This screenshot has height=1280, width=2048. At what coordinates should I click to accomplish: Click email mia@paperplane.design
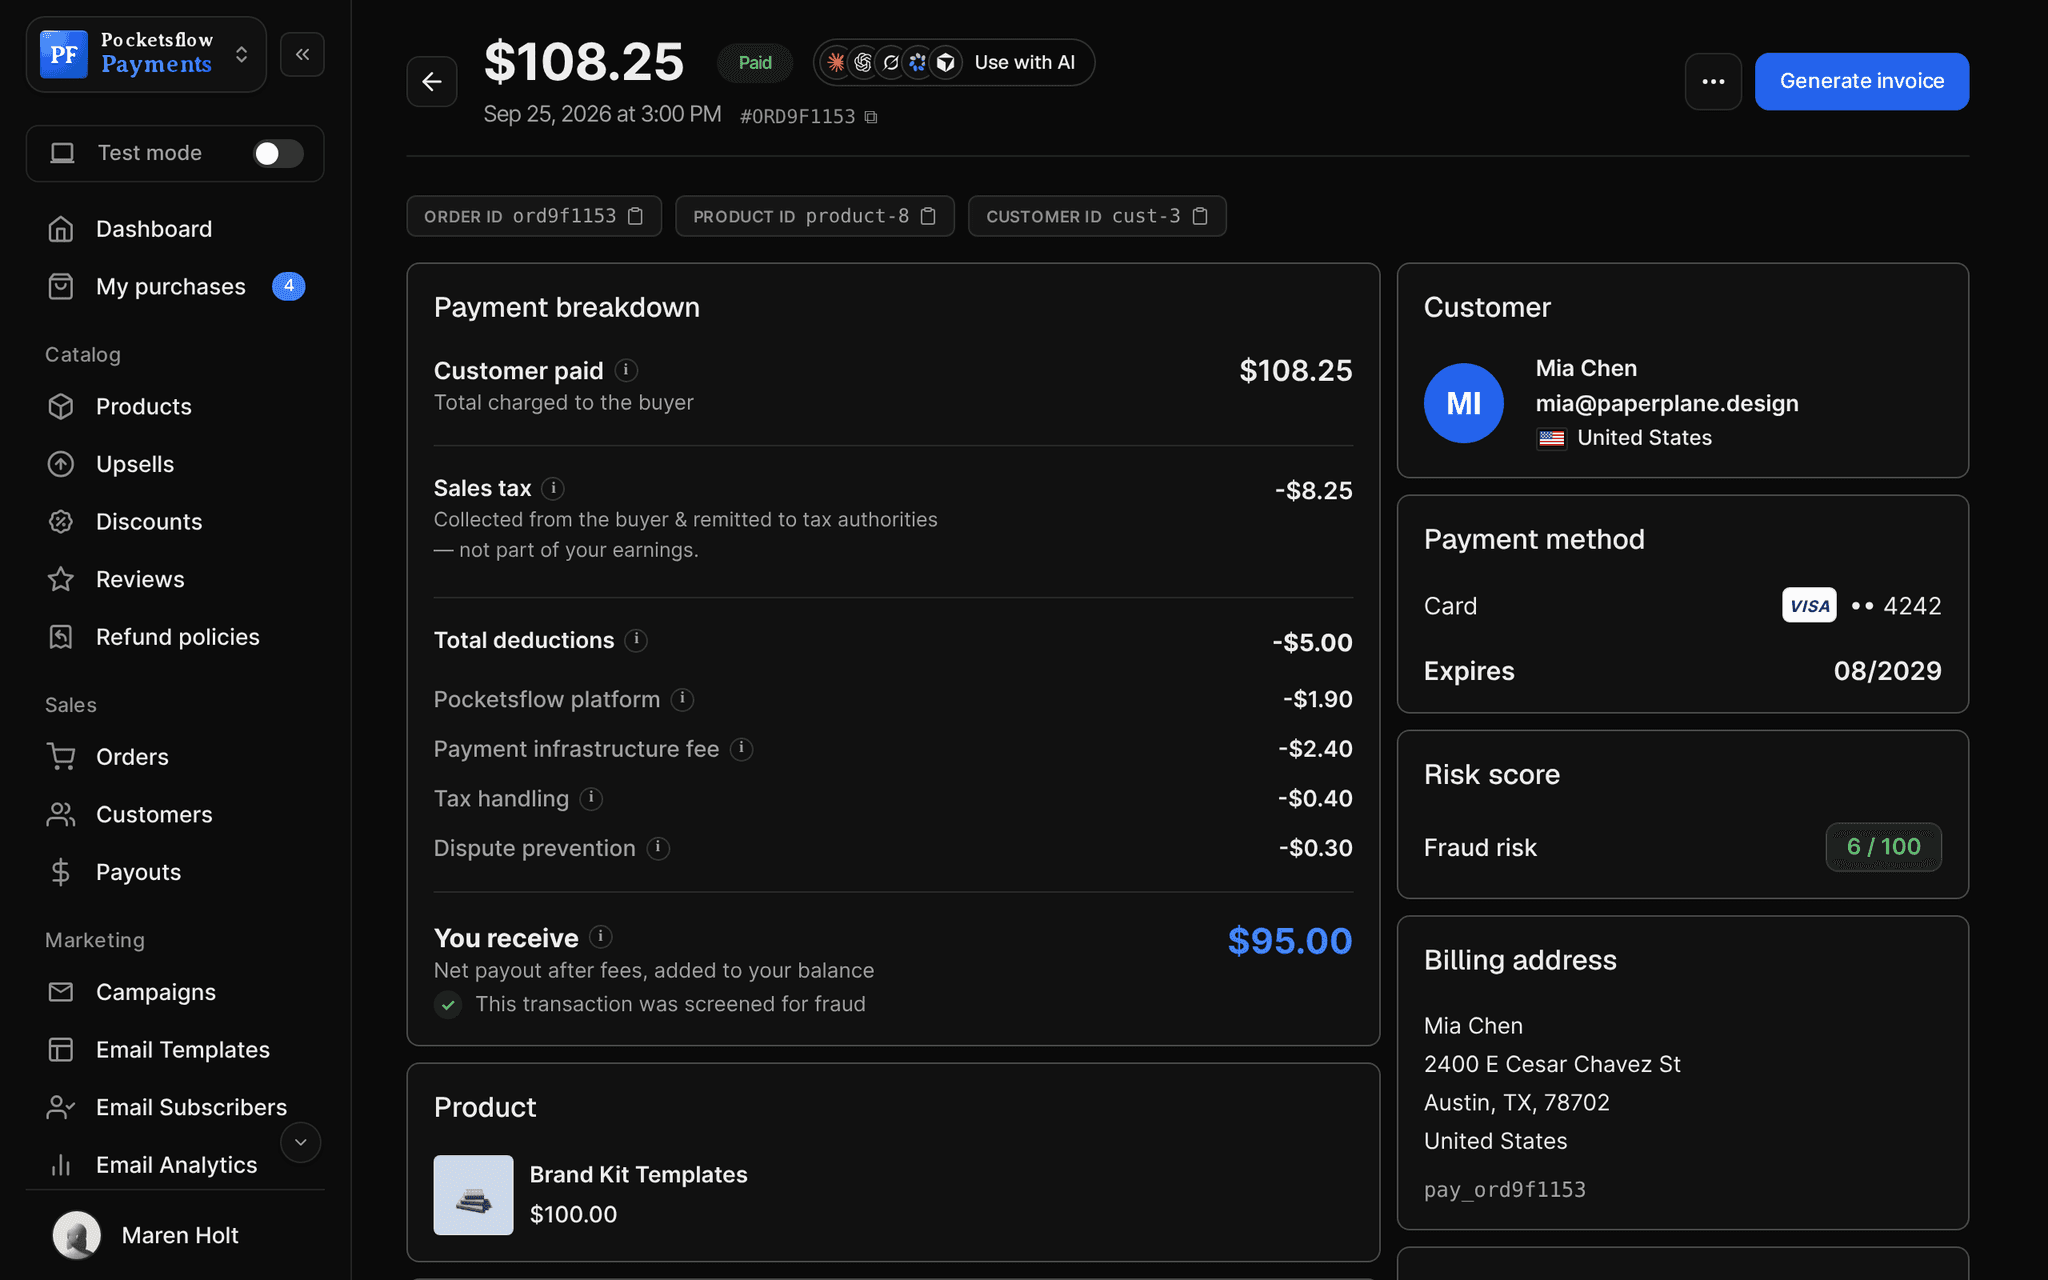[1667, 403]
